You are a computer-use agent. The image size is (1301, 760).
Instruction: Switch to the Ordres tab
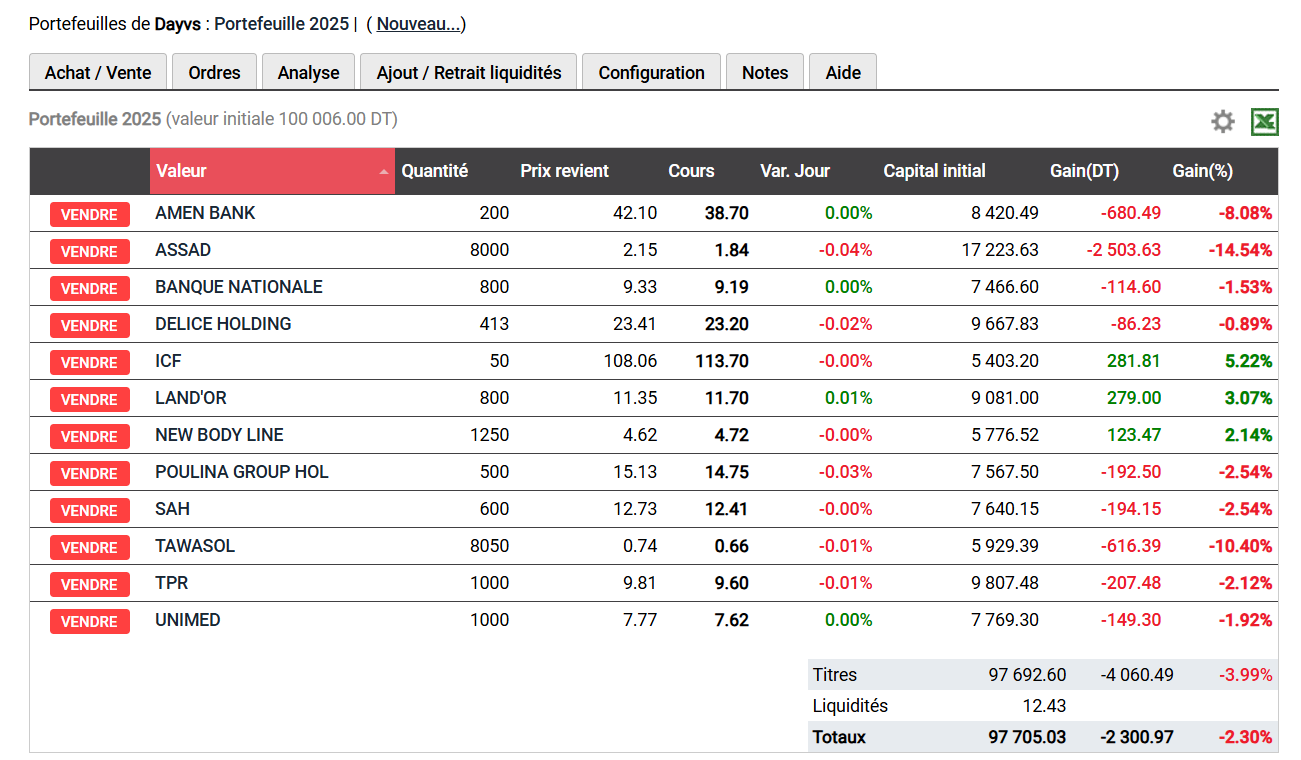[x=215, y=72]
